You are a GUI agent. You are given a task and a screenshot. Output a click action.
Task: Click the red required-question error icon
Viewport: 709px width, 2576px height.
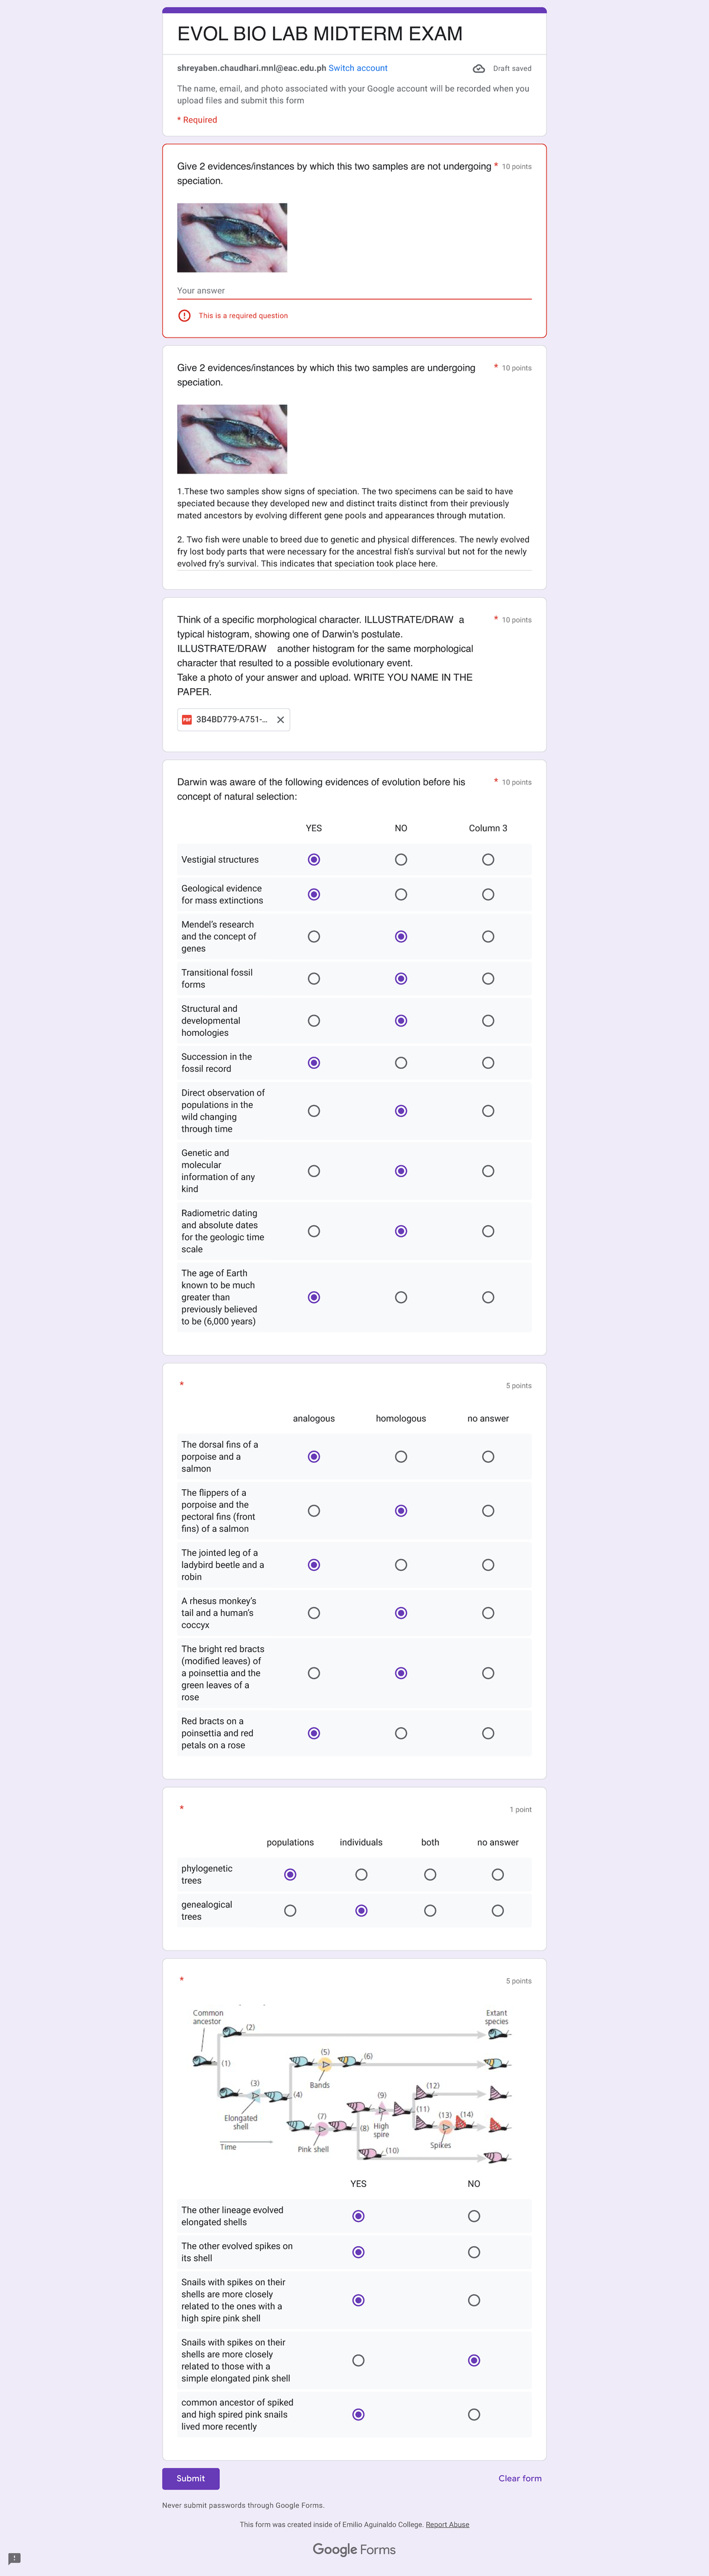coord(184,316)
